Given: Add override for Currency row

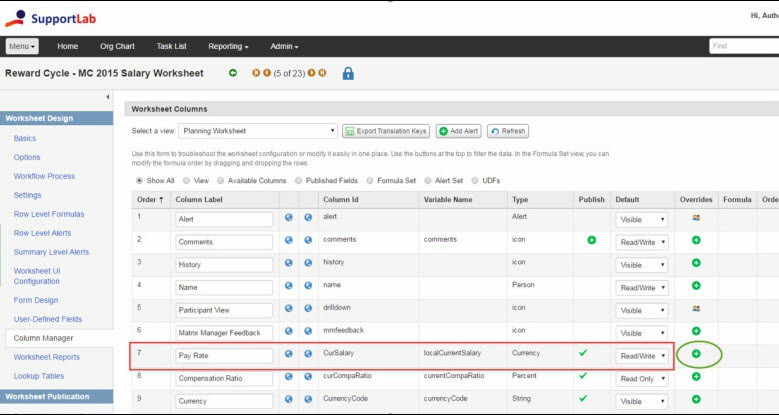Looking at the screenshot, I should [696, 399].
